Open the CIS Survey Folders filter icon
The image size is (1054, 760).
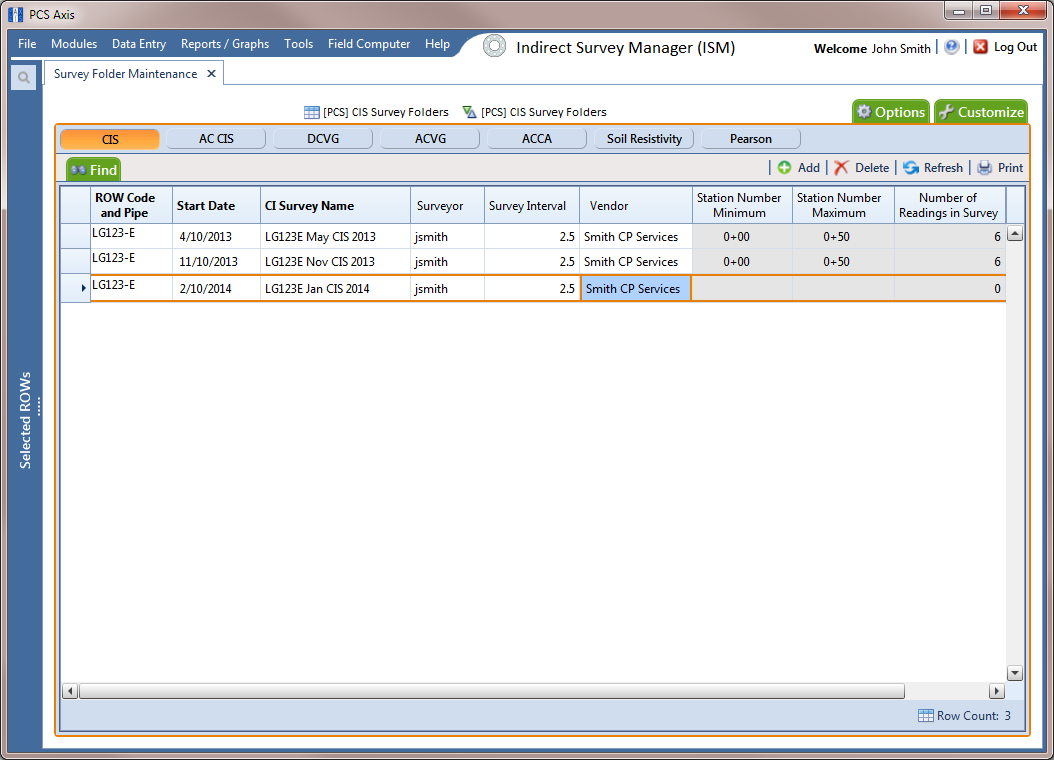click(x=469, y=112)
